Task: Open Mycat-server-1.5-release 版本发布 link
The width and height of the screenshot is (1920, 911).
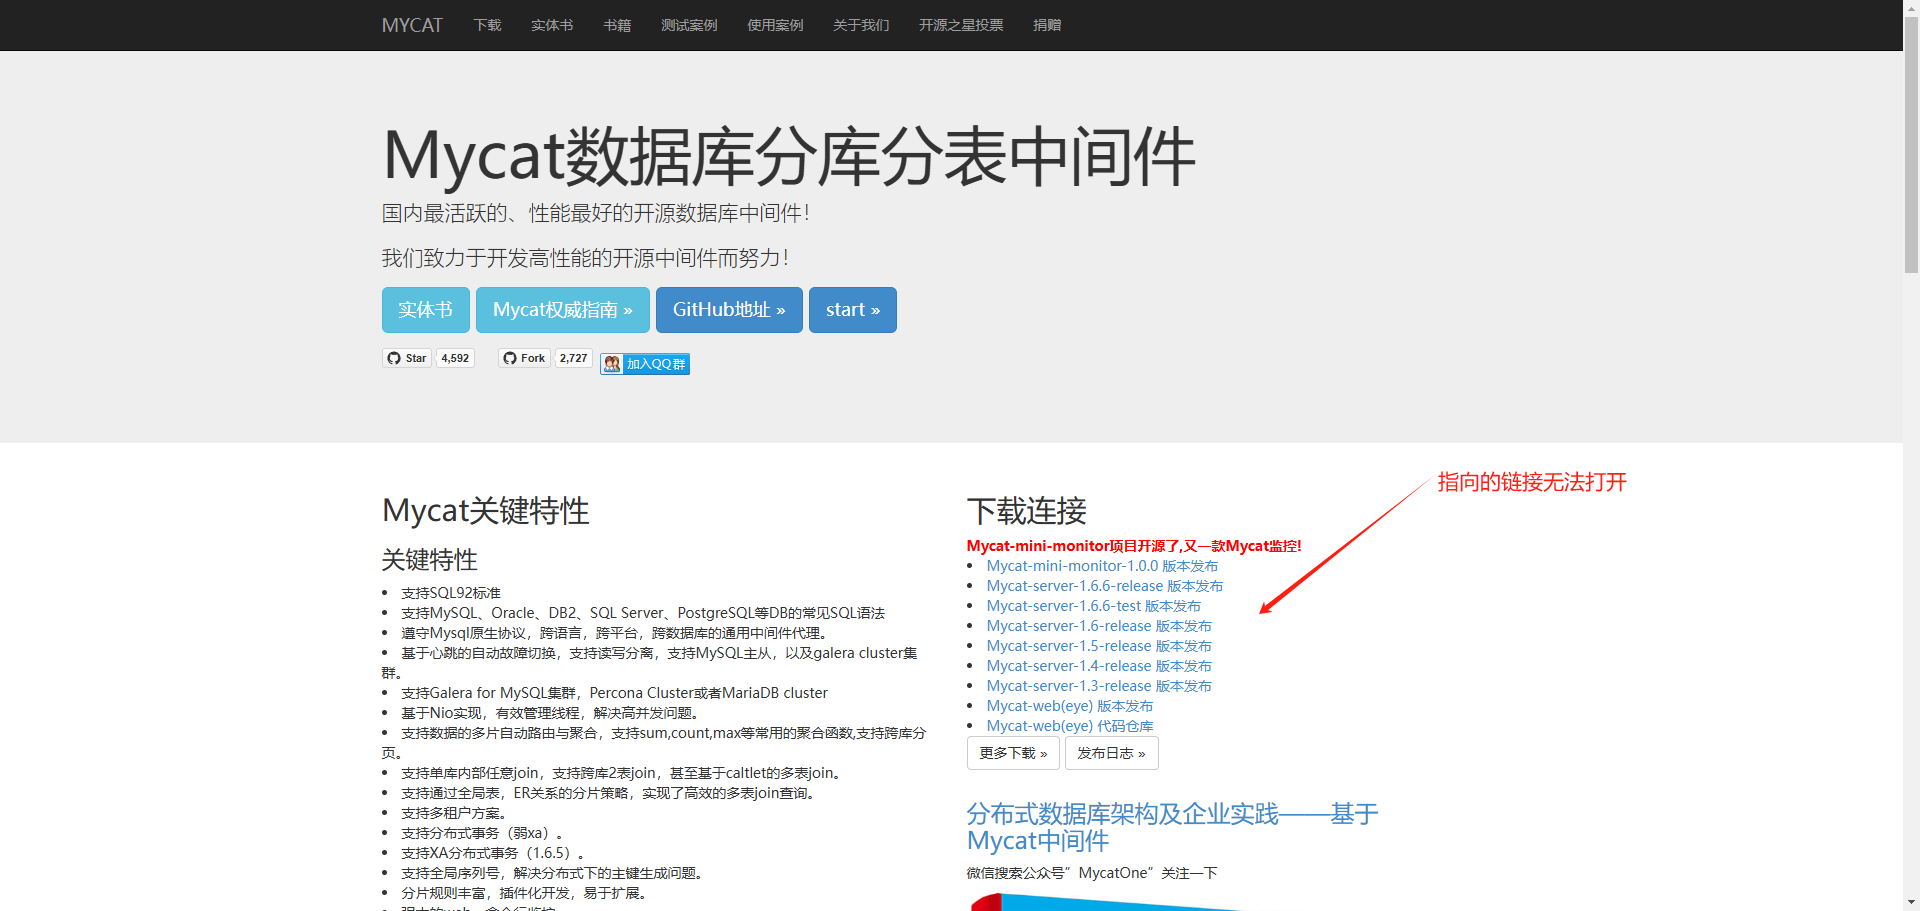Action: click(x=1099, y=646)
